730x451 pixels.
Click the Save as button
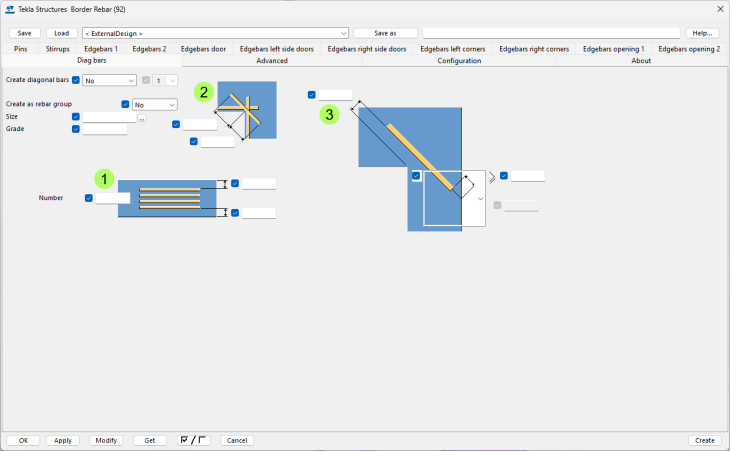(385, 33)
